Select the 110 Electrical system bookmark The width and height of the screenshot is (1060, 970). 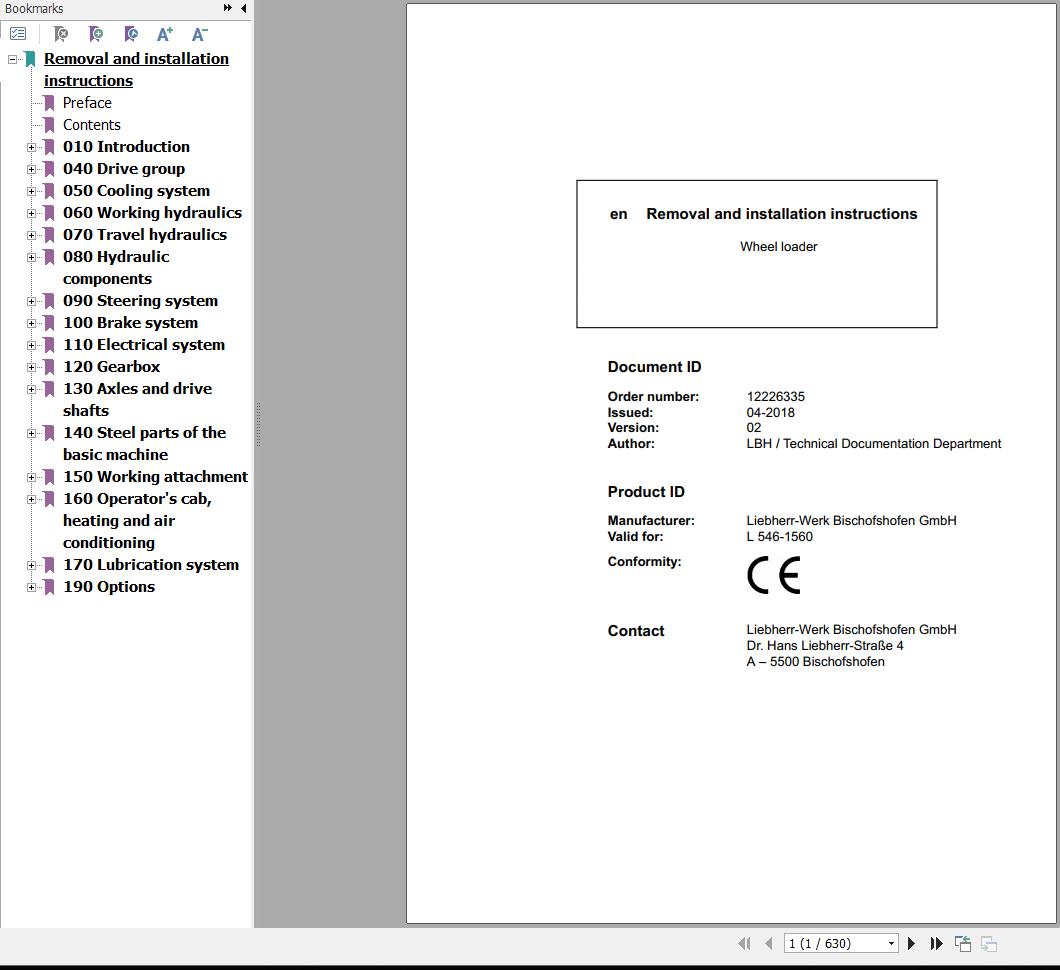[144, 345]
